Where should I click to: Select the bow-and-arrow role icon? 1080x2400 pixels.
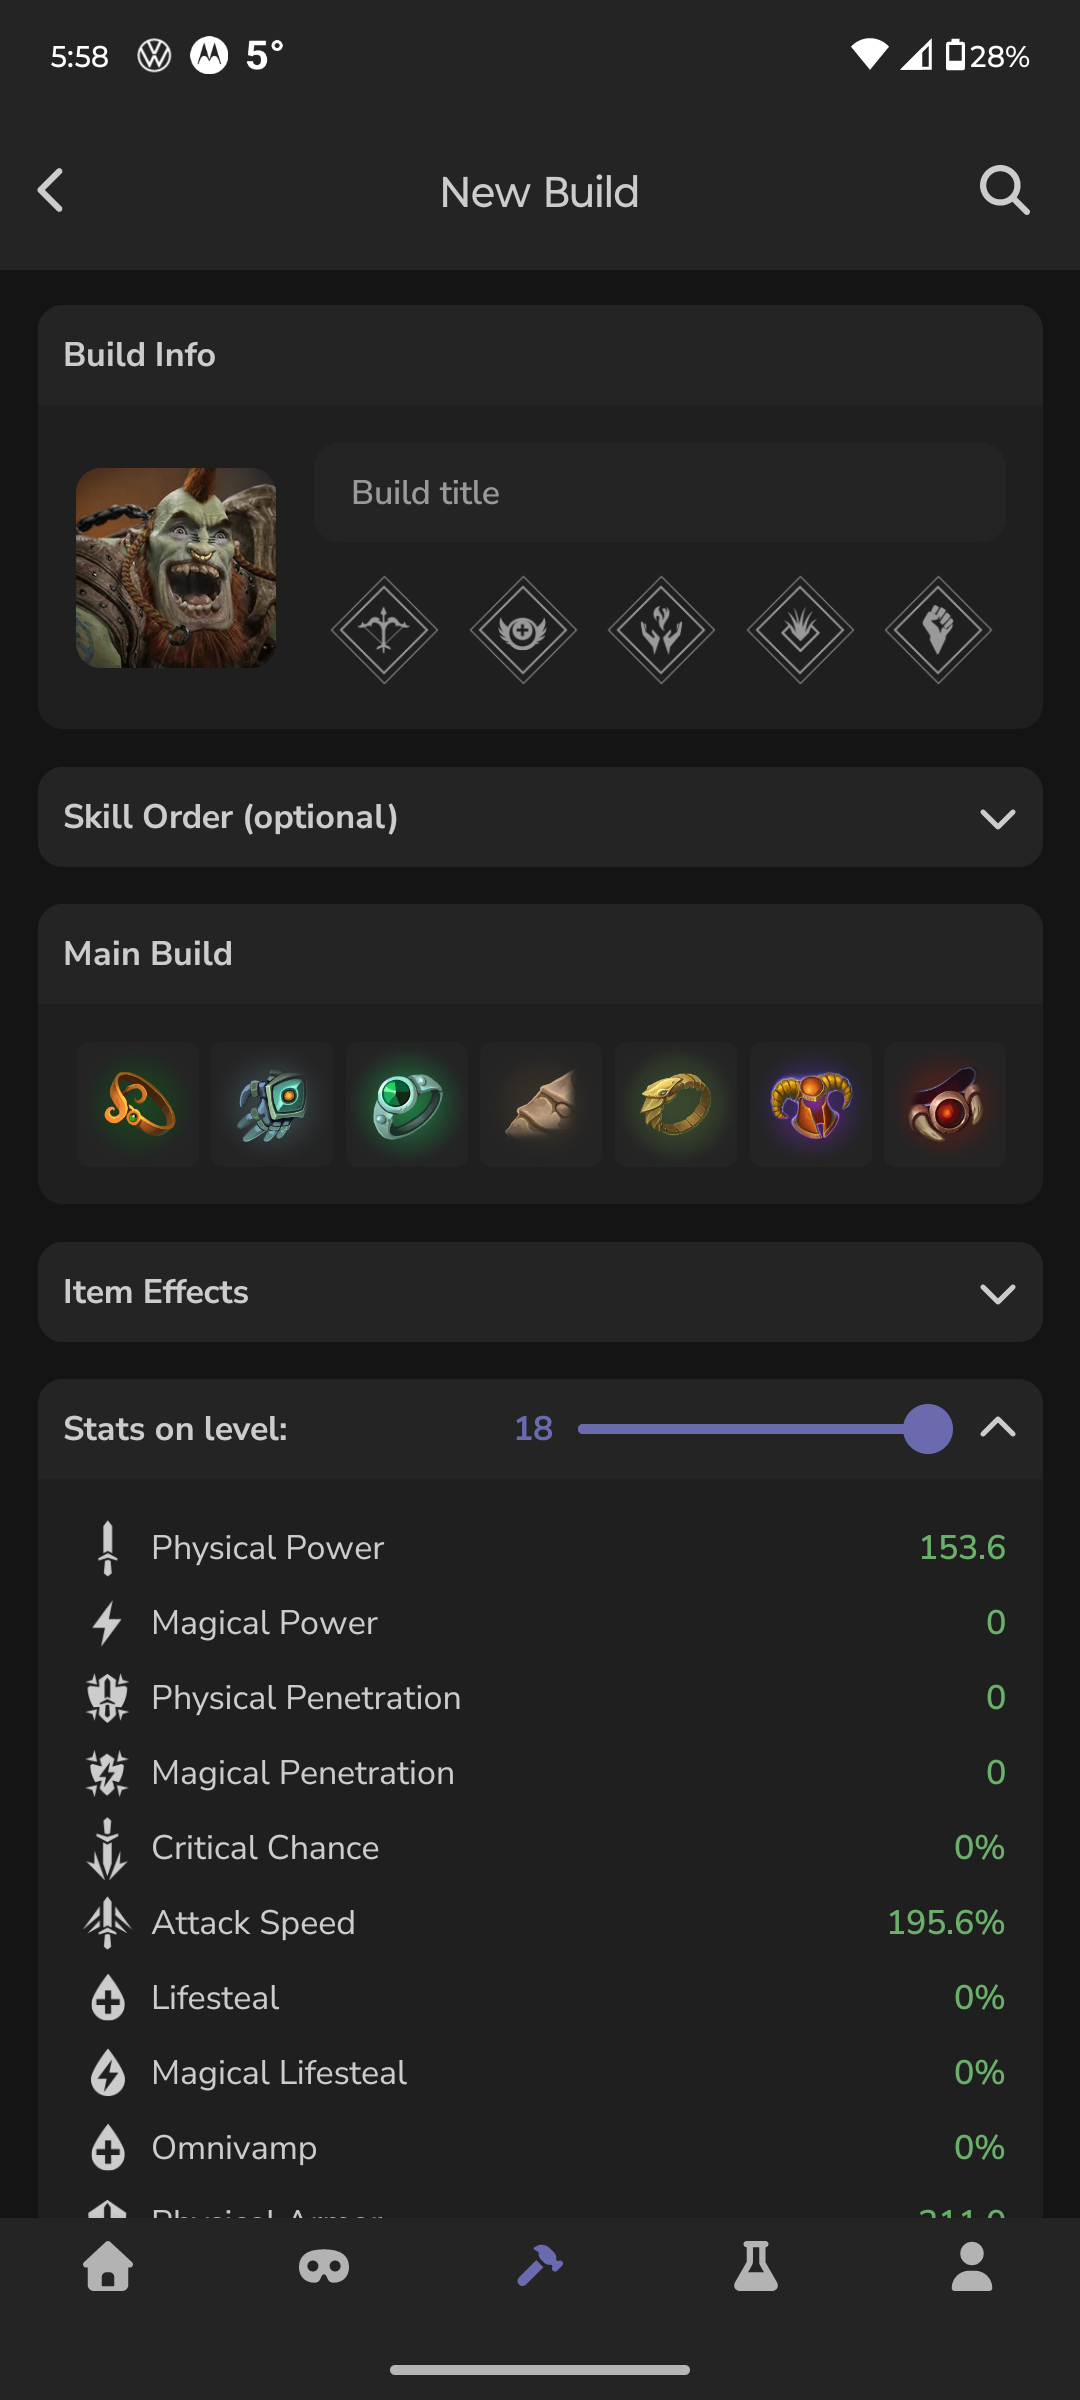tap(384, 630)
